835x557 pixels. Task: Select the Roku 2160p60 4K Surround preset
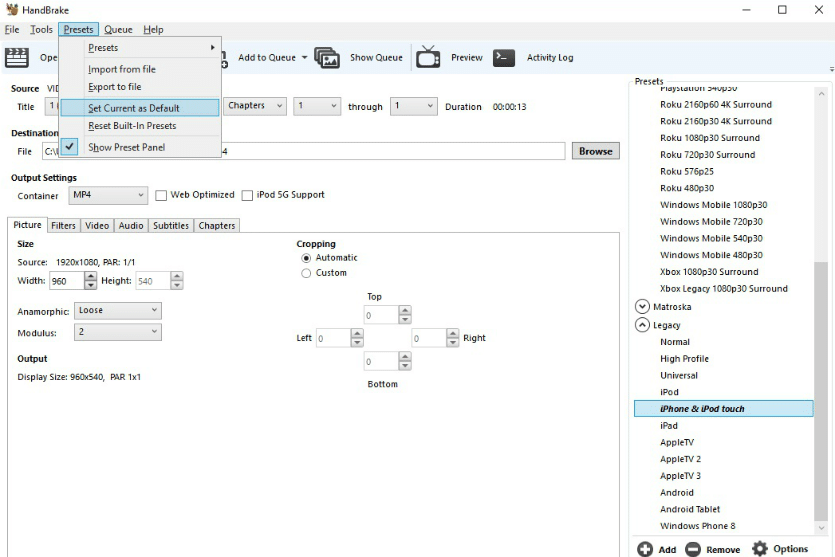pyautogui.click(x=716, y=104)
